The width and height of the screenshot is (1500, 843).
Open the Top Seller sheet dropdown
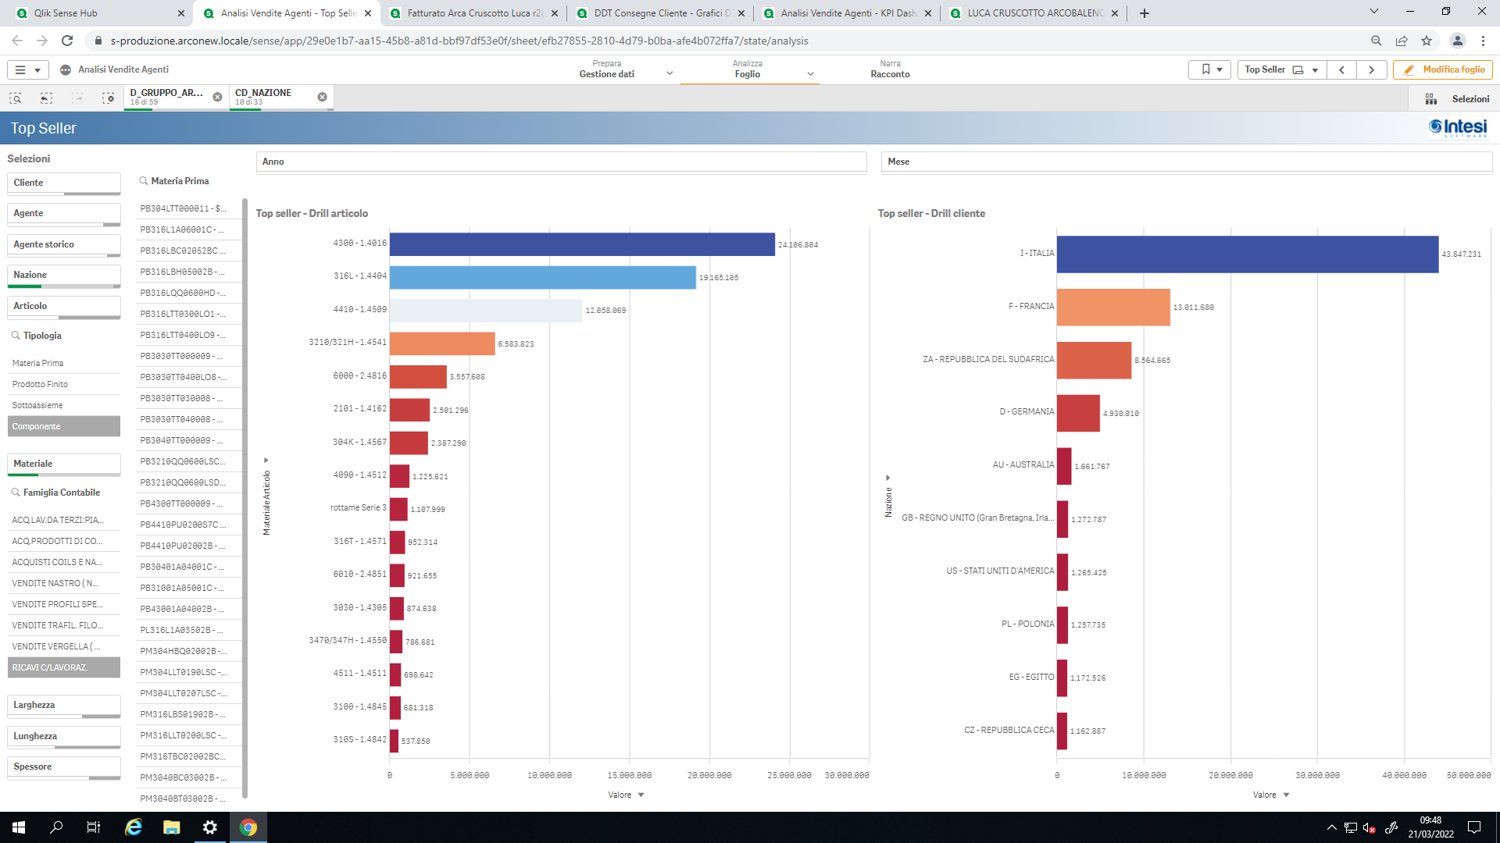click(x=1280, y=70)
